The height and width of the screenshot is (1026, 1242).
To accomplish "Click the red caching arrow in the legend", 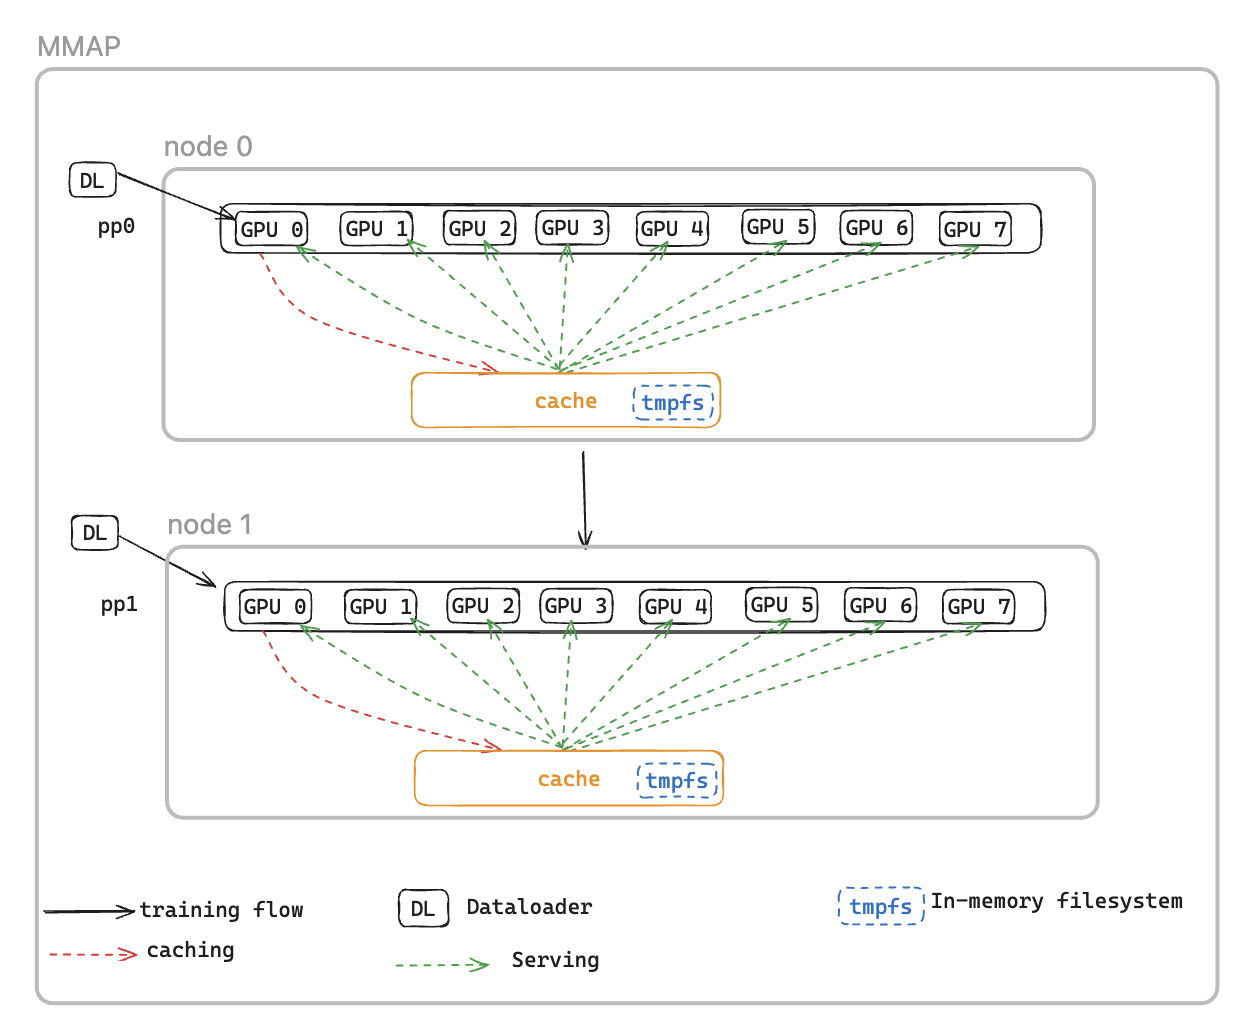I will click(x=88, y=950).
